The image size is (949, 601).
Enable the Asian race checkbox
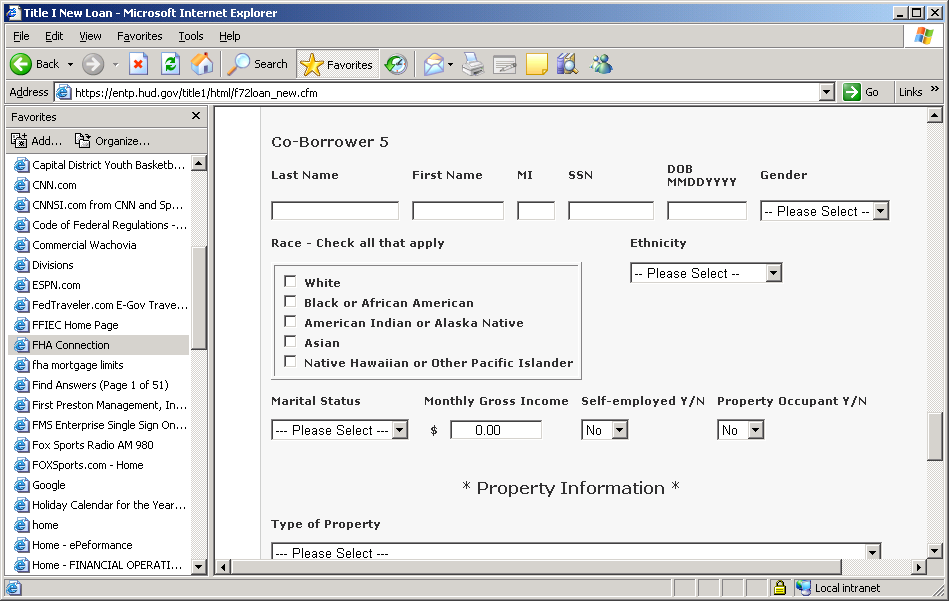pyautogui.click(x=290, y=342)
